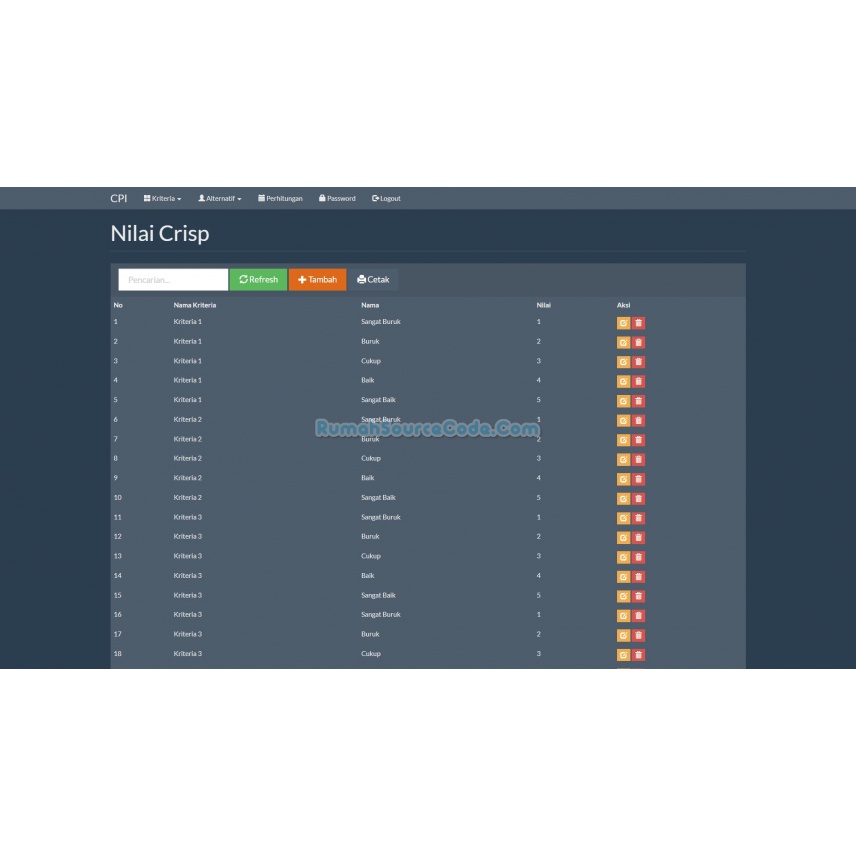Delete row 18 Kriteria 3 Cukup
The height and width of the screenshot is (856, 856).
638,655
